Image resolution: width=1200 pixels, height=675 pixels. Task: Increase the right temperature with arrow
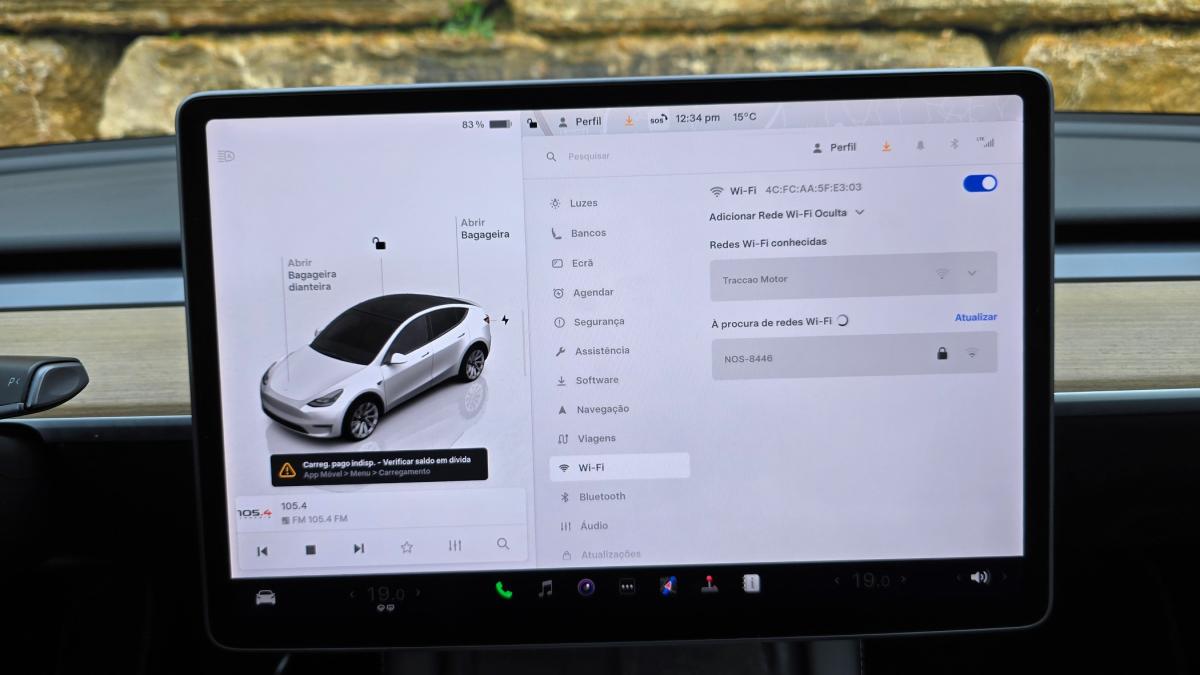tap(904, 579)
